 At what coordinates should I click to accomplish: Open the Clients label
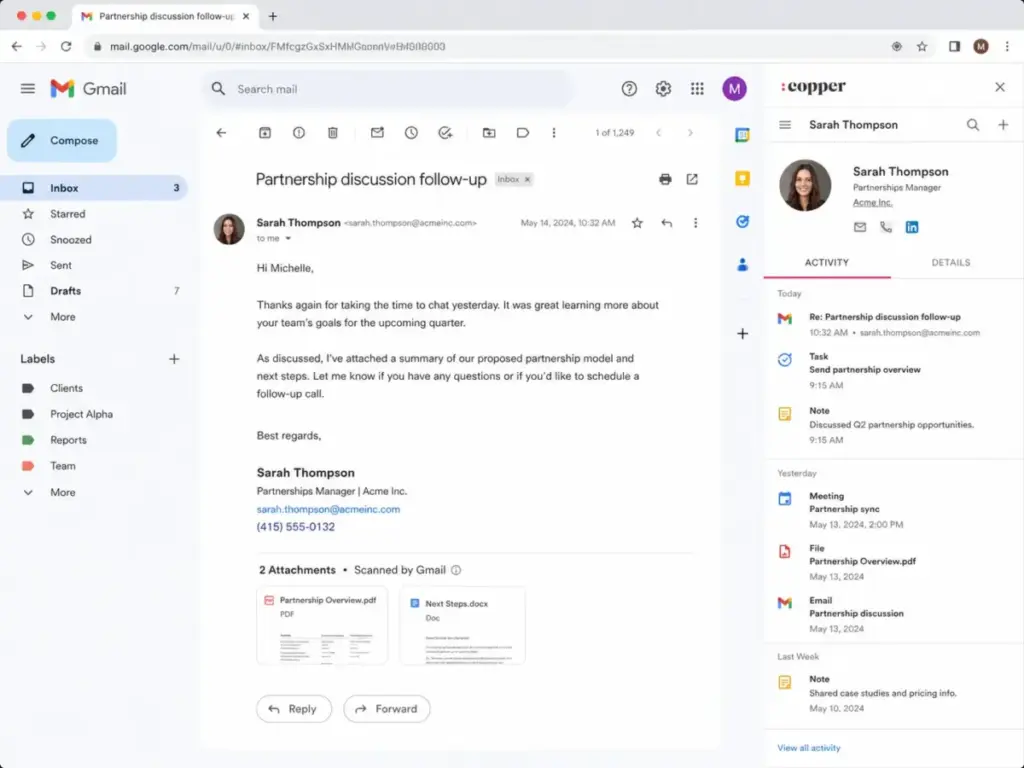tap(66, 388)
